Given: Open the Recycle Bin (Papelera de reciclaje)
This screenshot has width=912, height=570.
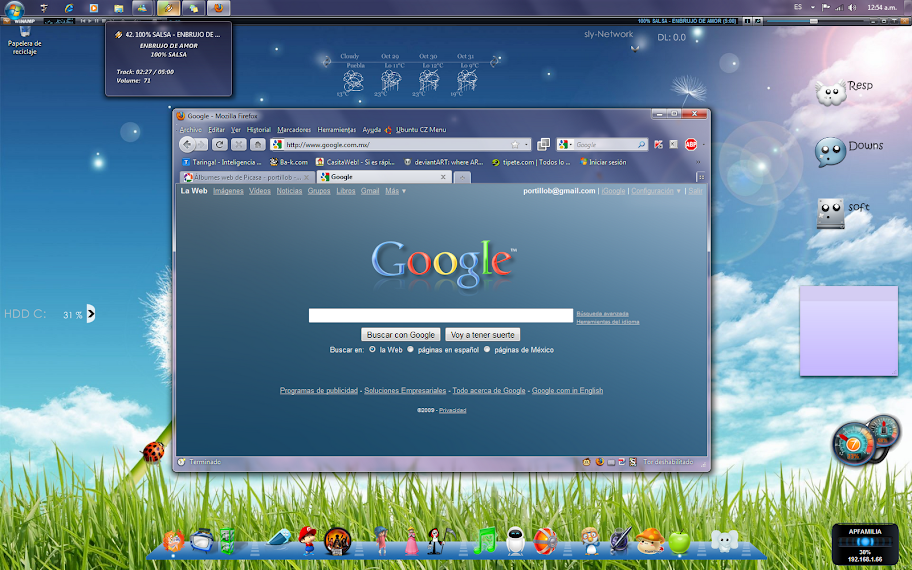Looking at the screenshot, I should [24, 41].
